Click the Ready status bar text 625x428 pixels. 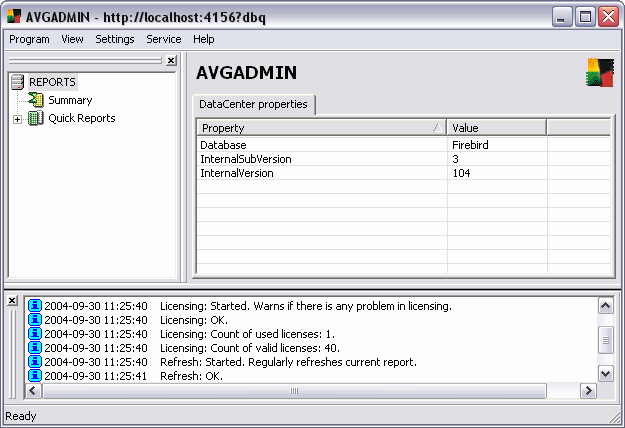coord(21,416)
